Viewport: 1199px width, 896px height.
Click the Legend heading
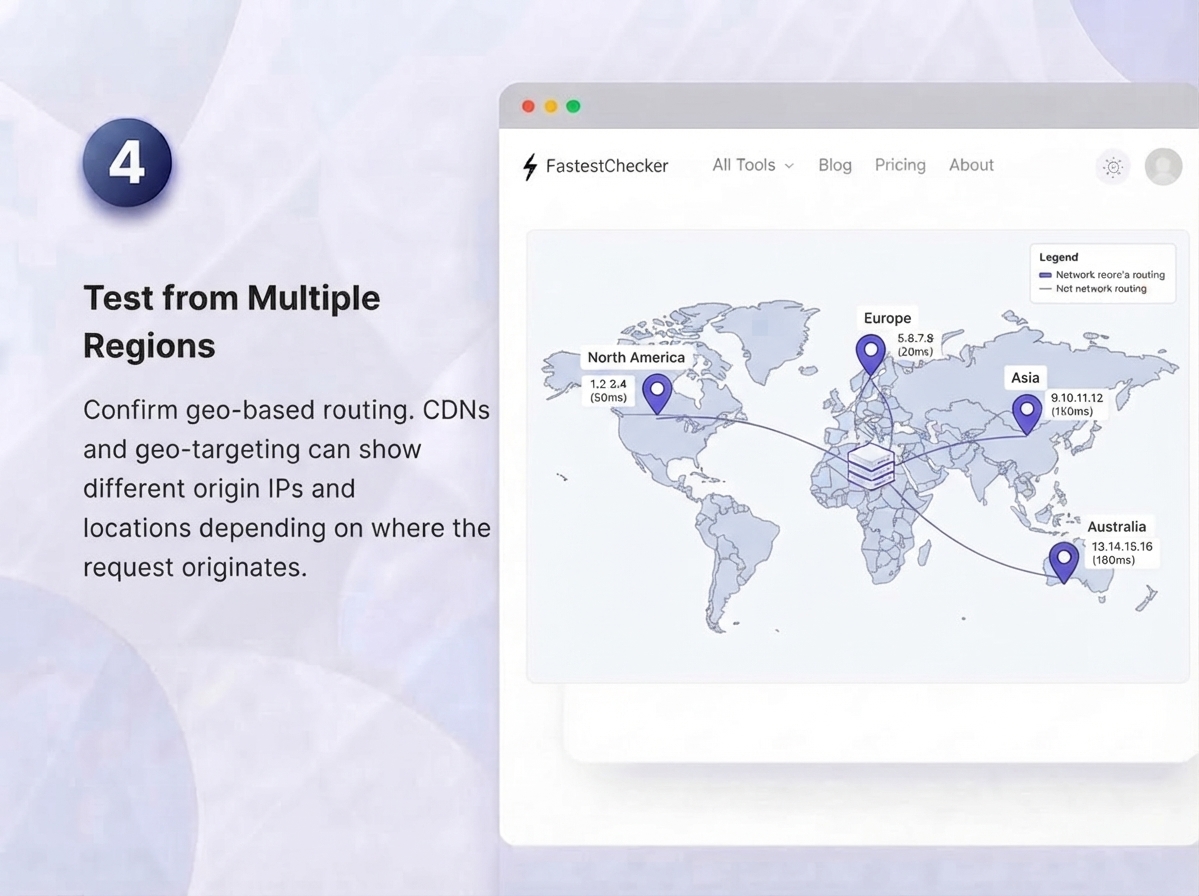[x=1058, y=258]
